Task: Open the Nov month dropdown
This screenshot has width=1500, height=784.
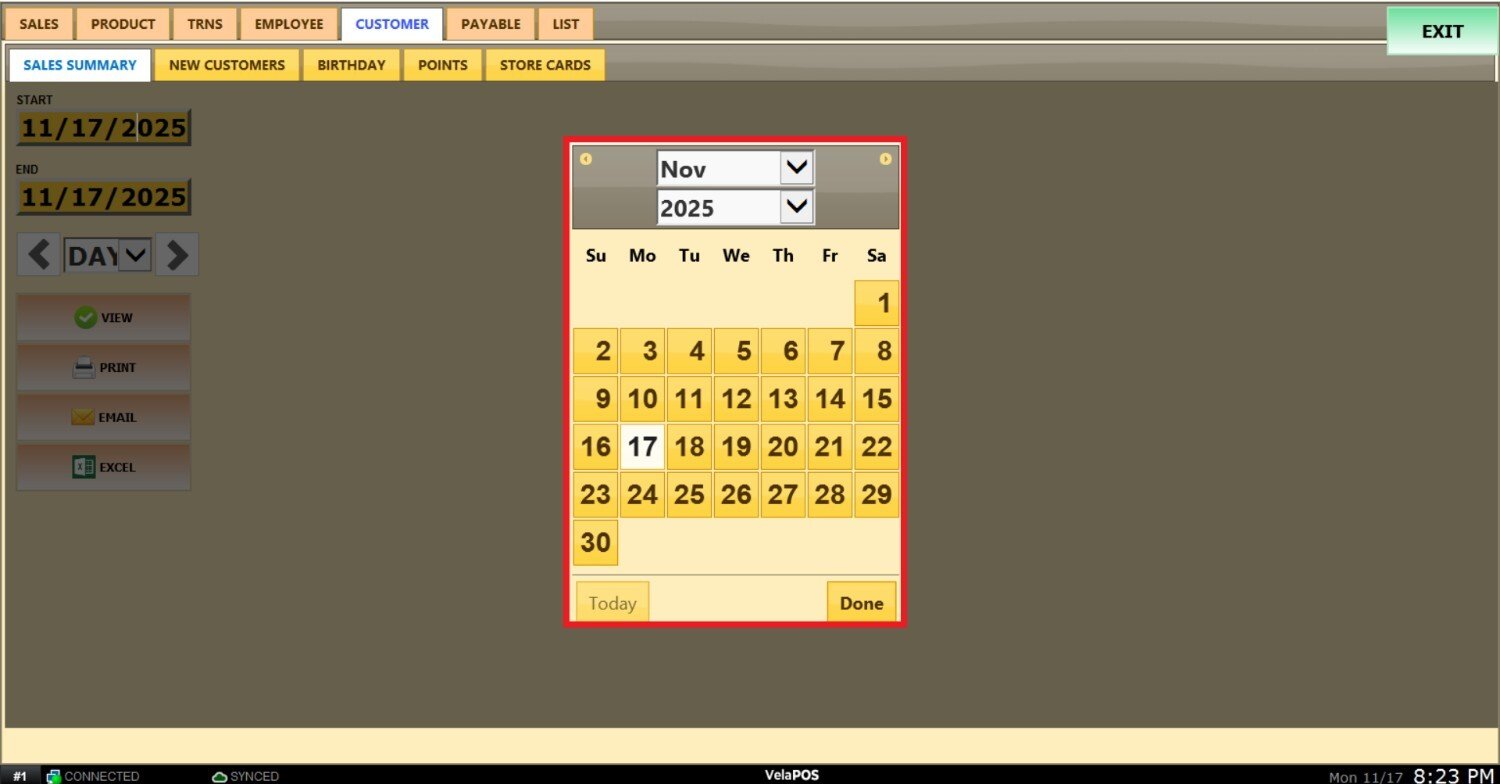Action: (796, 168)
